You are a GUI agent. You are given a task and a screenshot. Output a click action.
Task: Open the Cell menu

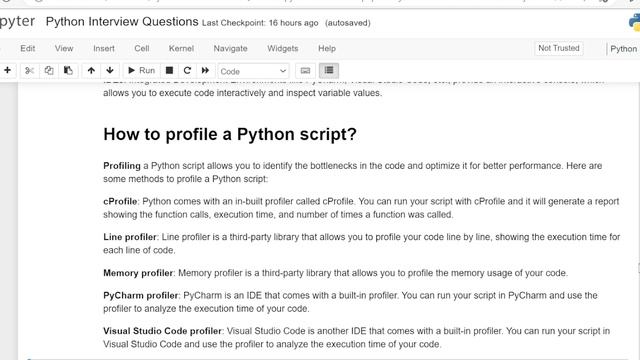pos(142,48)
